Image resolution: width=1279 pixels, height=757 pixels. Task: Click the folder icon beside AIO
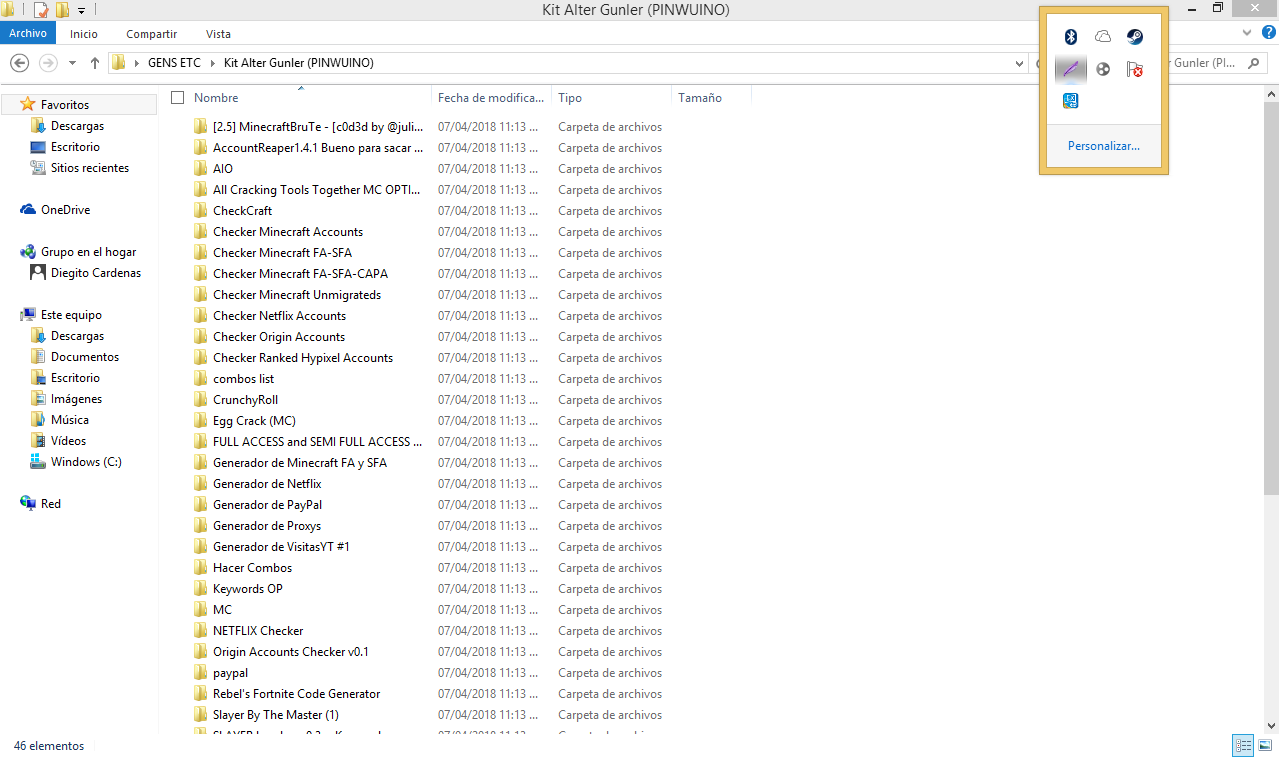(x=200, y=169)
